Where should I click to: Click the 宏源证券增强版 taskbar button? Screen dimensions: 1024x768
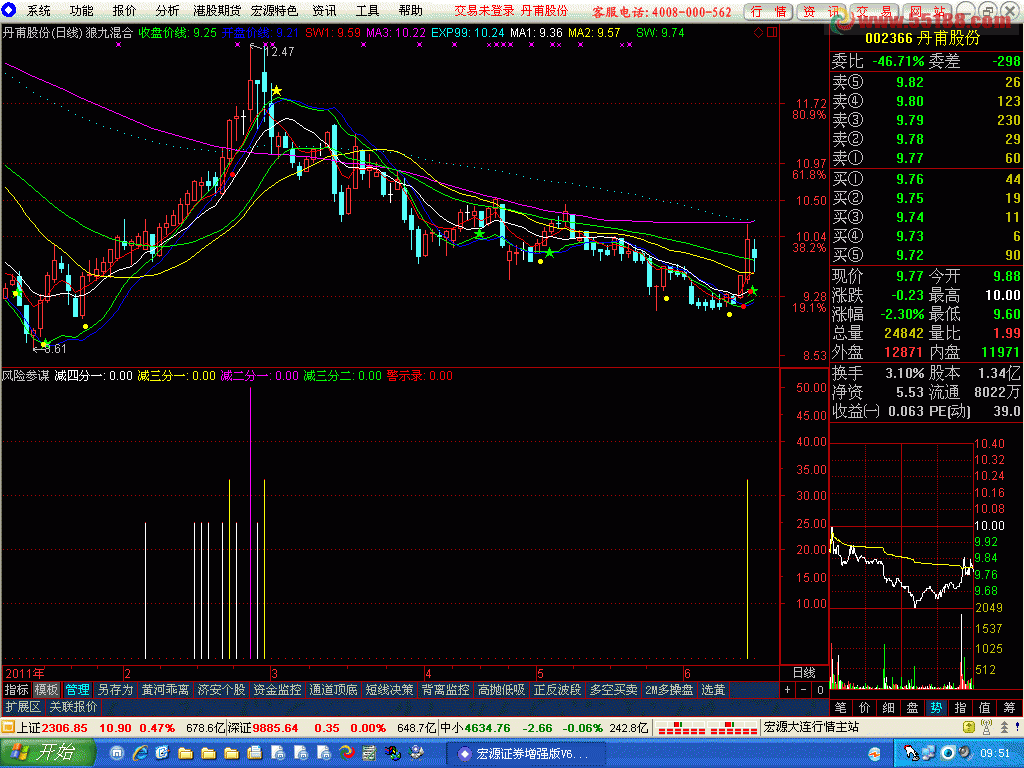(x=524, y=753)
